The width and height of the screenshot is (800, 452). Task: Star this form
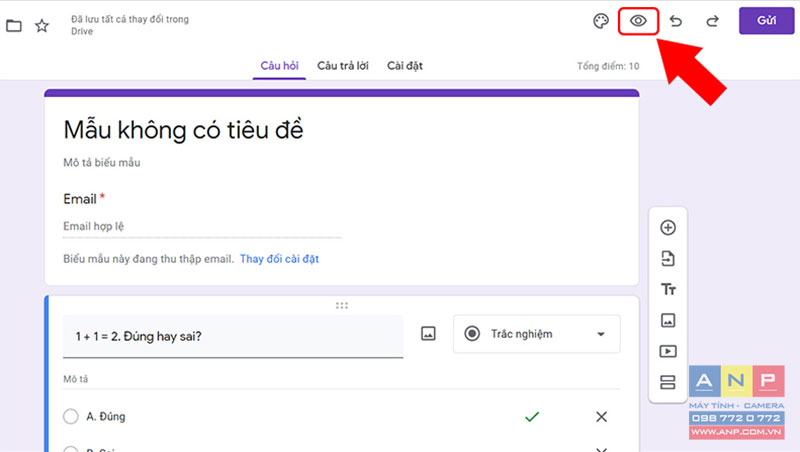(42, 26)
